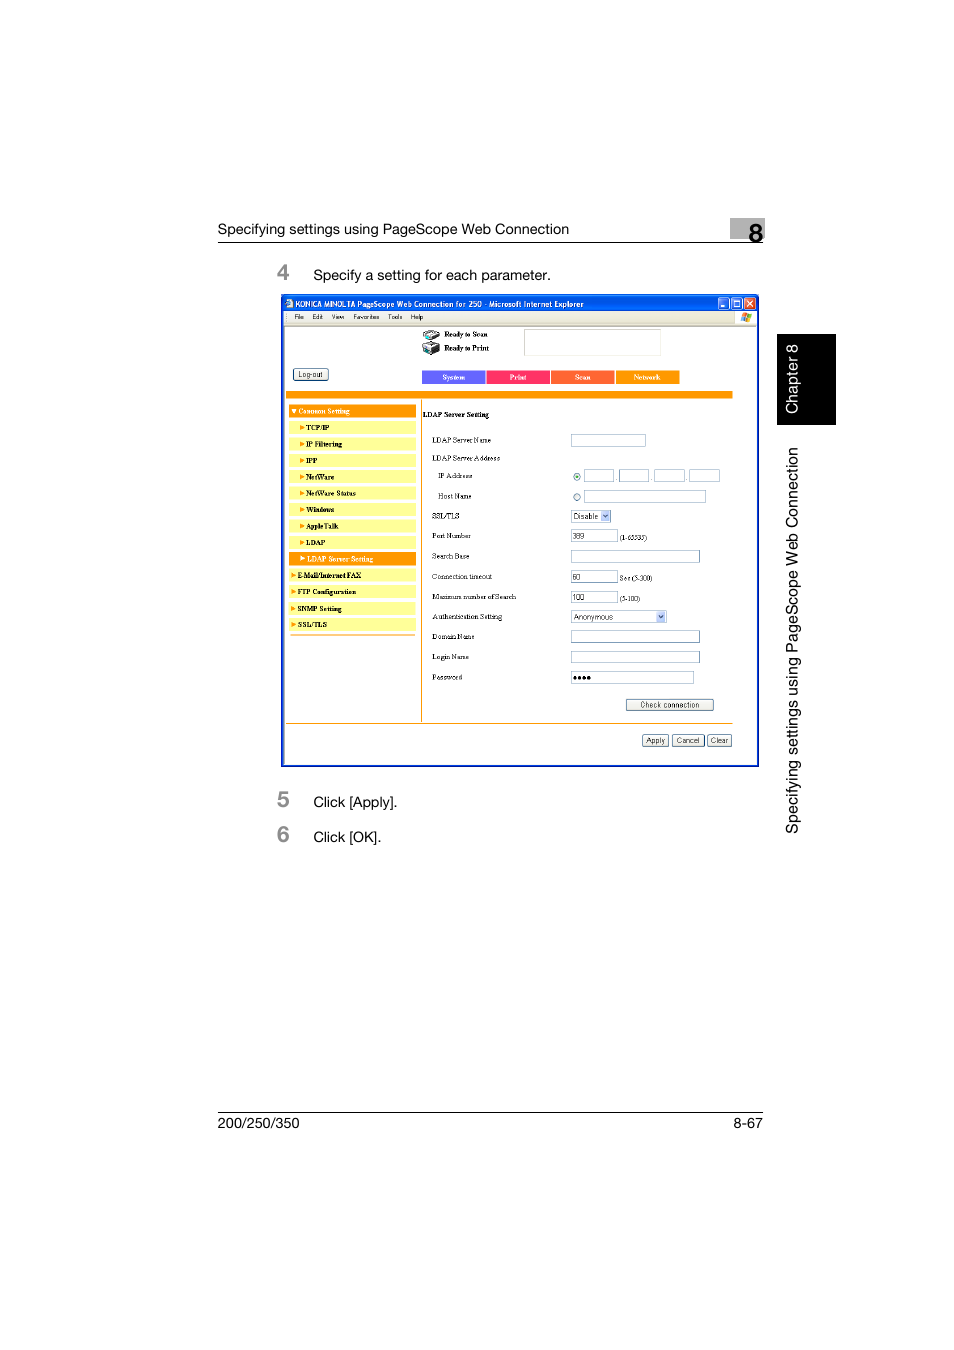Open the Authentication Setting Anonymous dropdown
954x1350 pixels.
(x=618, y=617)
